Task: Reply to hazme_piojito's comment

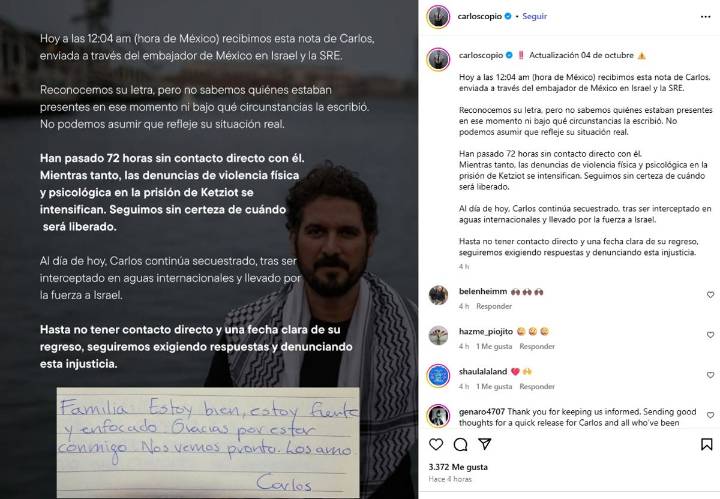Action: pyautogui.click(x=537, y=346)
